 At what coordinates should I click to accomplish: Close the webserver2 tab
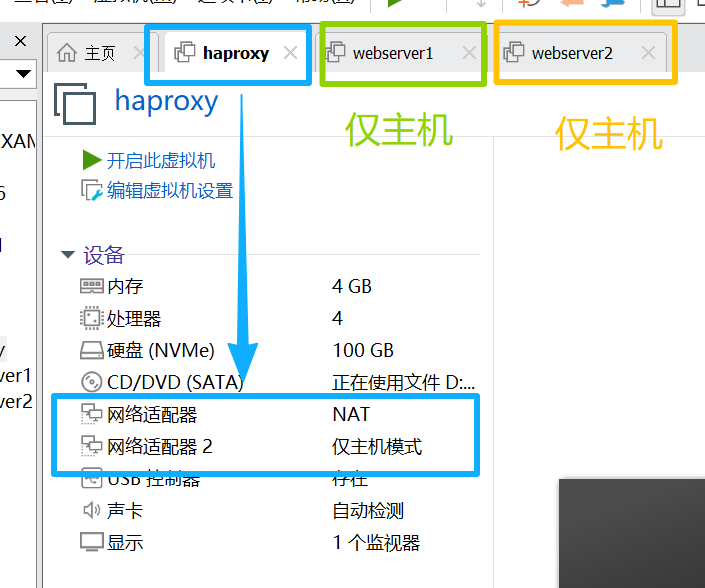[648, 53]
